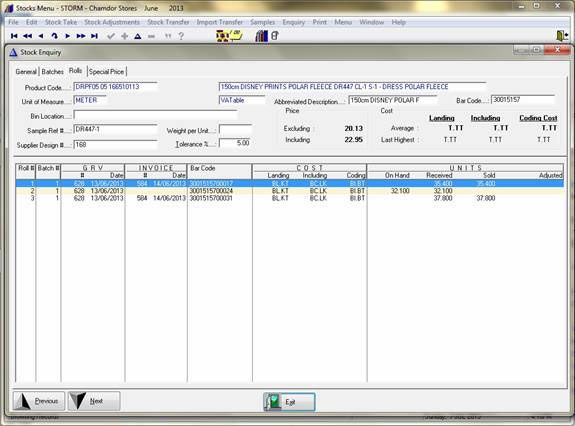Click the question mark help icon
575x426 pixels.
[181, 36]
